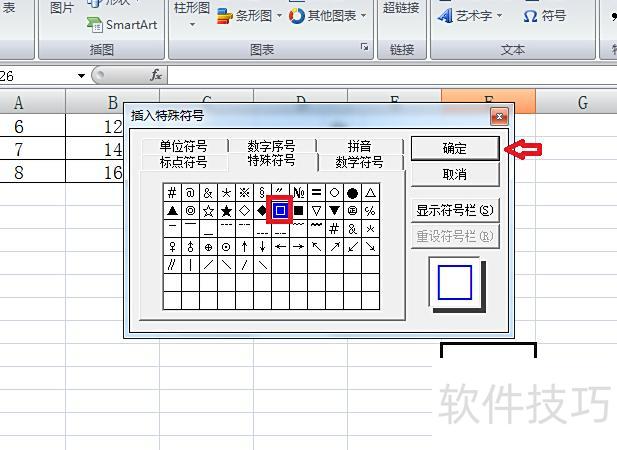Select the lower-left arrow ↙ symbol

coord(353,247)
